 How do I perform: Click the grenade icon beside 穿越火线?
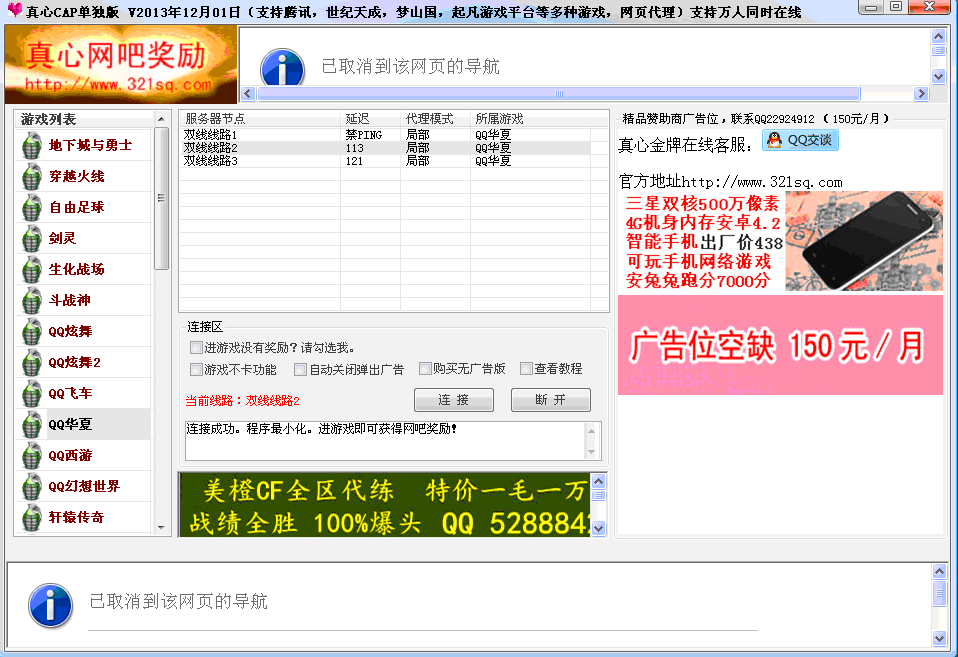tap(33, 177)
